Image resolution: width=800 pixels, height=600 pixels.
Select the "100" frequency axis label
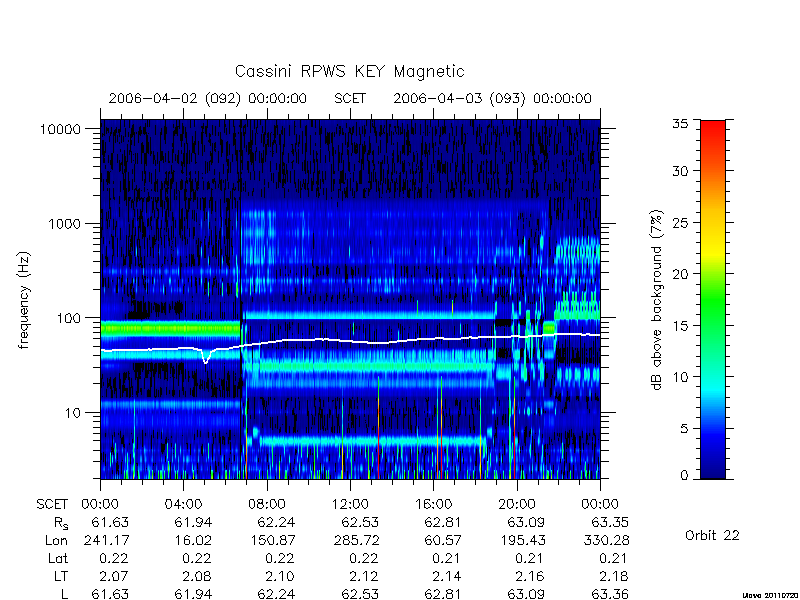(69, 318)
